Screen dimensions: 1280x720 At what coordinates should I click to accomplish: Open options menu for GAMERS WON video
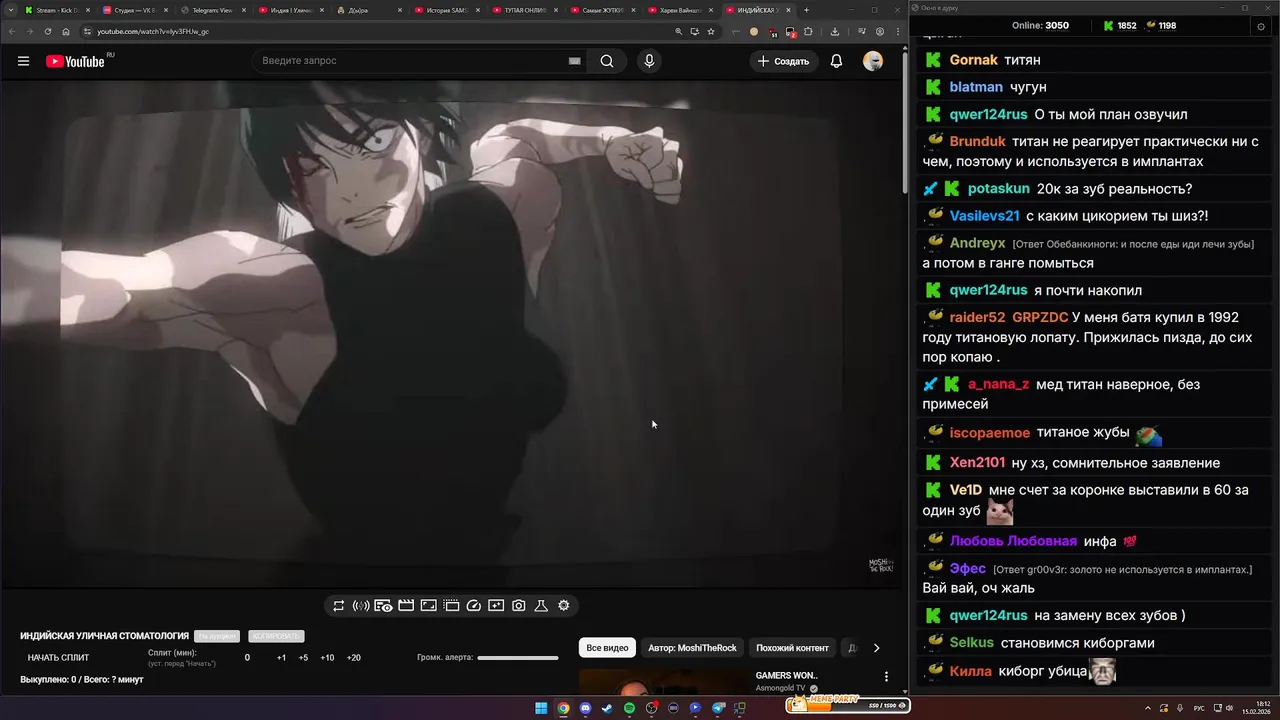(886, 677)
